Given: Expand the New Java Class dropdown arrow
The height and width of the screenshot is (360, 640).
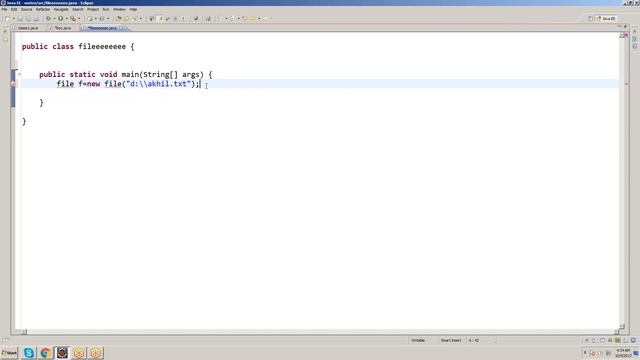Looking at the screenshot, I should coord(108,18).
